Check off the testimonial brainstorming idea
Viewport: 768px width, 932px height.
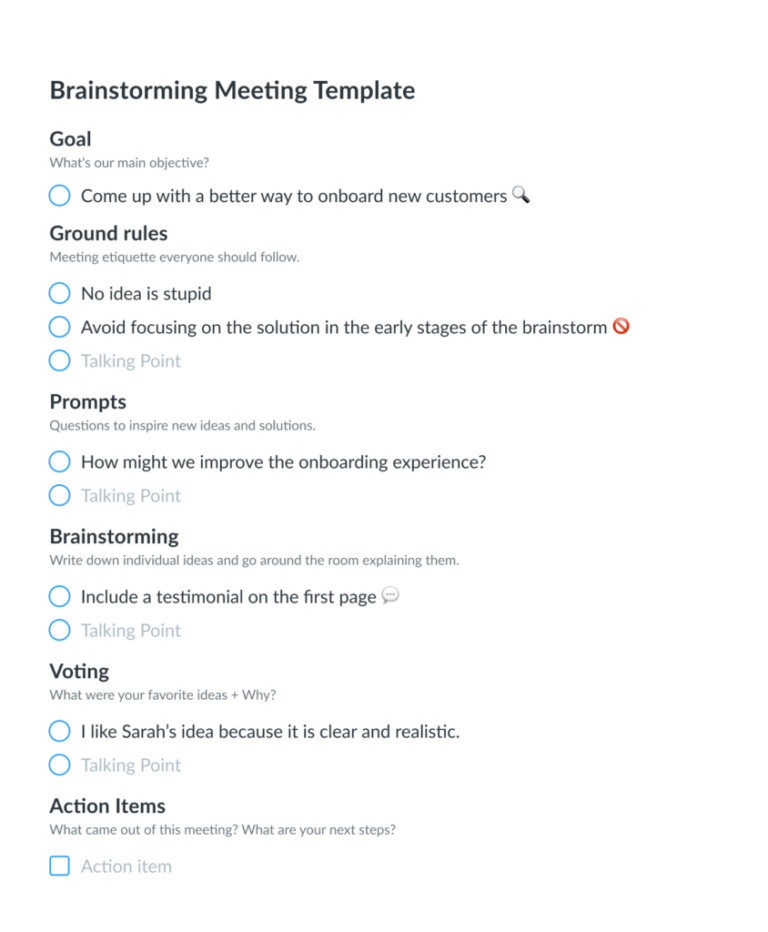59,596
